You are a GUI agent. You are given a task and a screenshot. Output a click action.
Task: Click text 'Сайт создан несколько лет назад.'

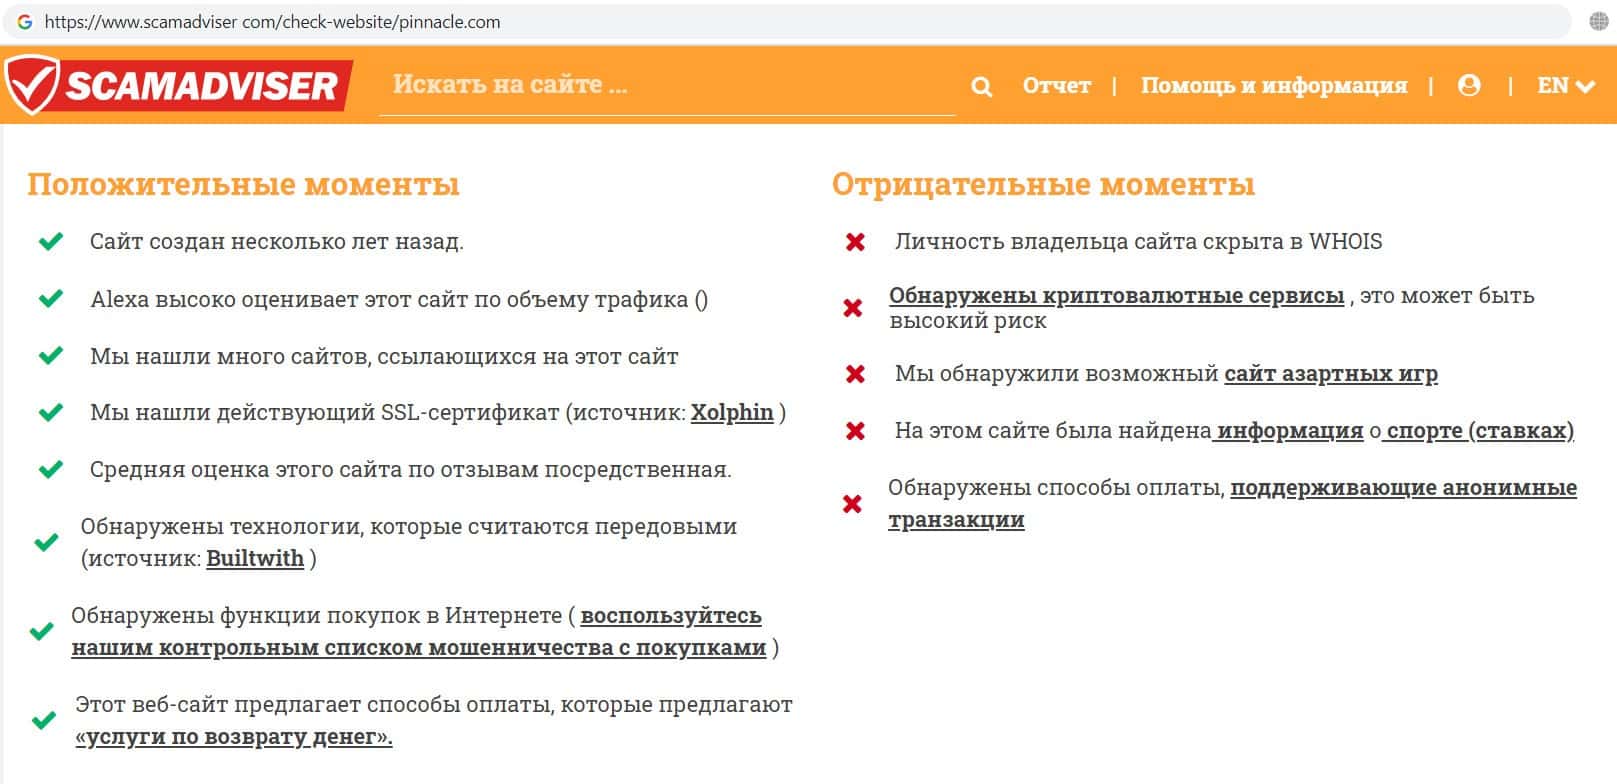click(x=277, y=242)
